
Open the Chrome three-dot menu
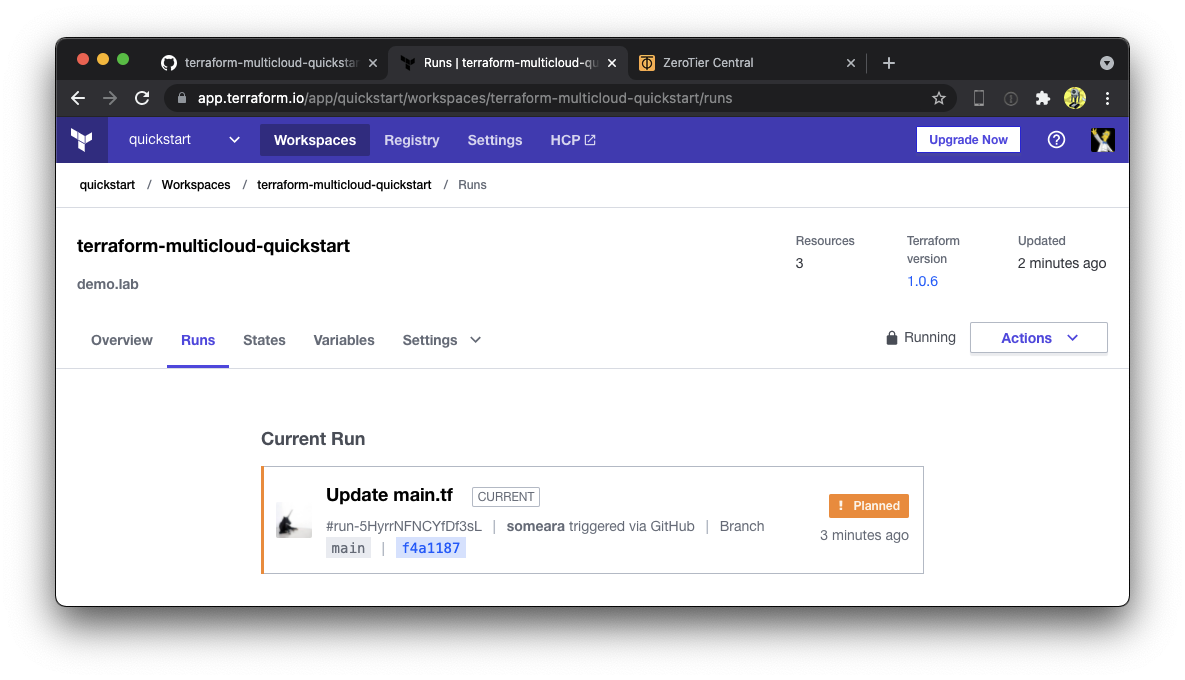(x=1107, y=98)
